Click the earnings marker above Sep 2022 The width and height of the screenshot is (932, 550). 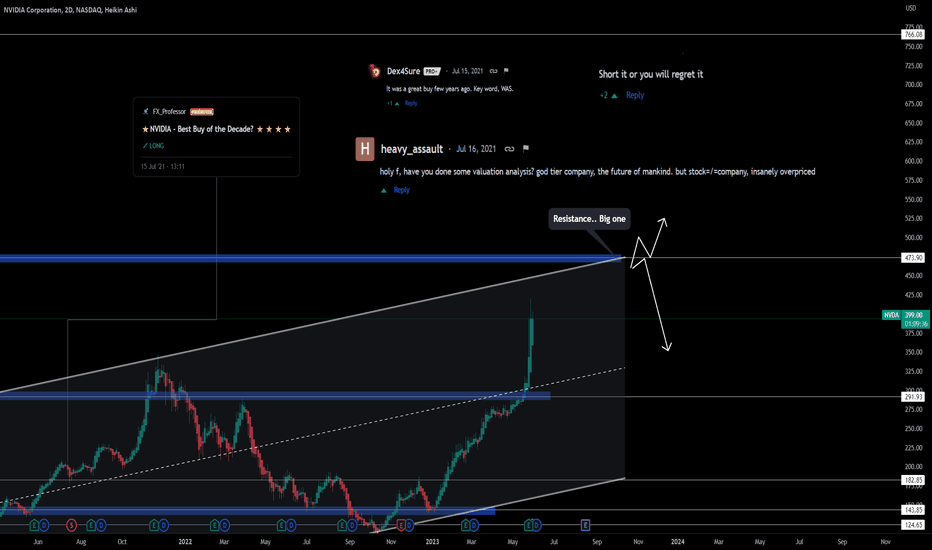tap(342, 525)
